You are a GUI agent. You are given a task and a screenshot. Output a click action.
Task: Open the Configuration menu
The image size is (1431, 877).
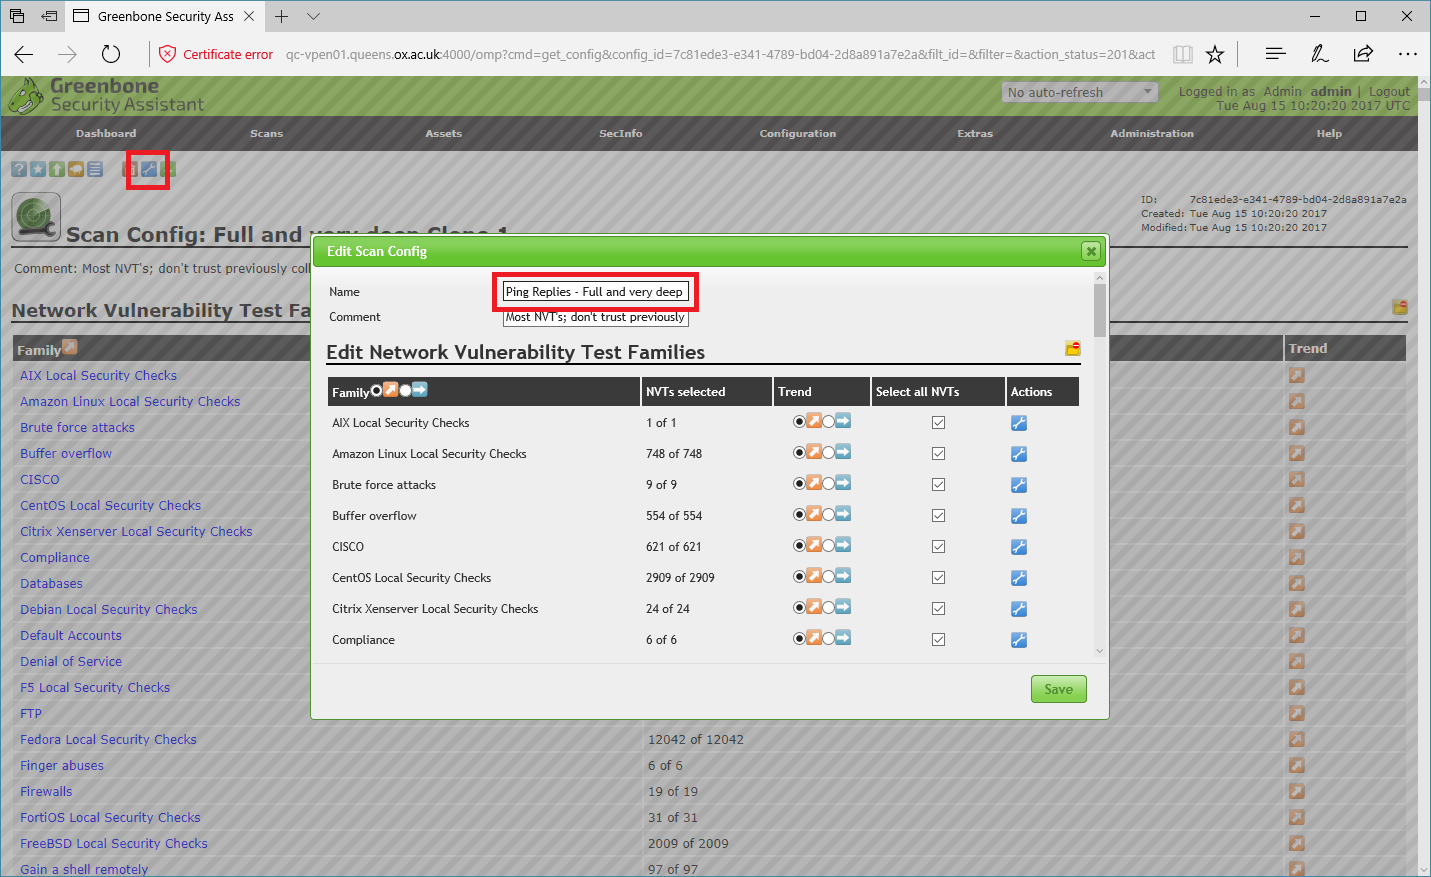[x=797, y=133]
